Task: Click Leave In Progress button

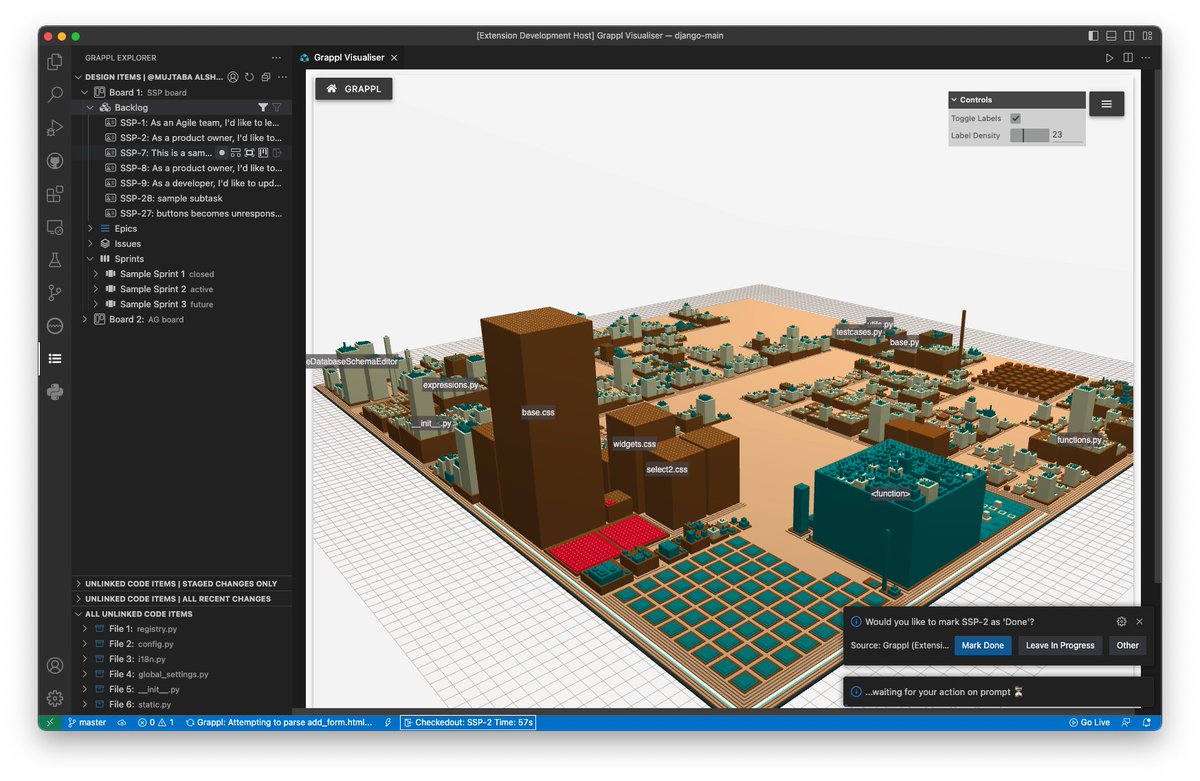Action: (1060, 645)
